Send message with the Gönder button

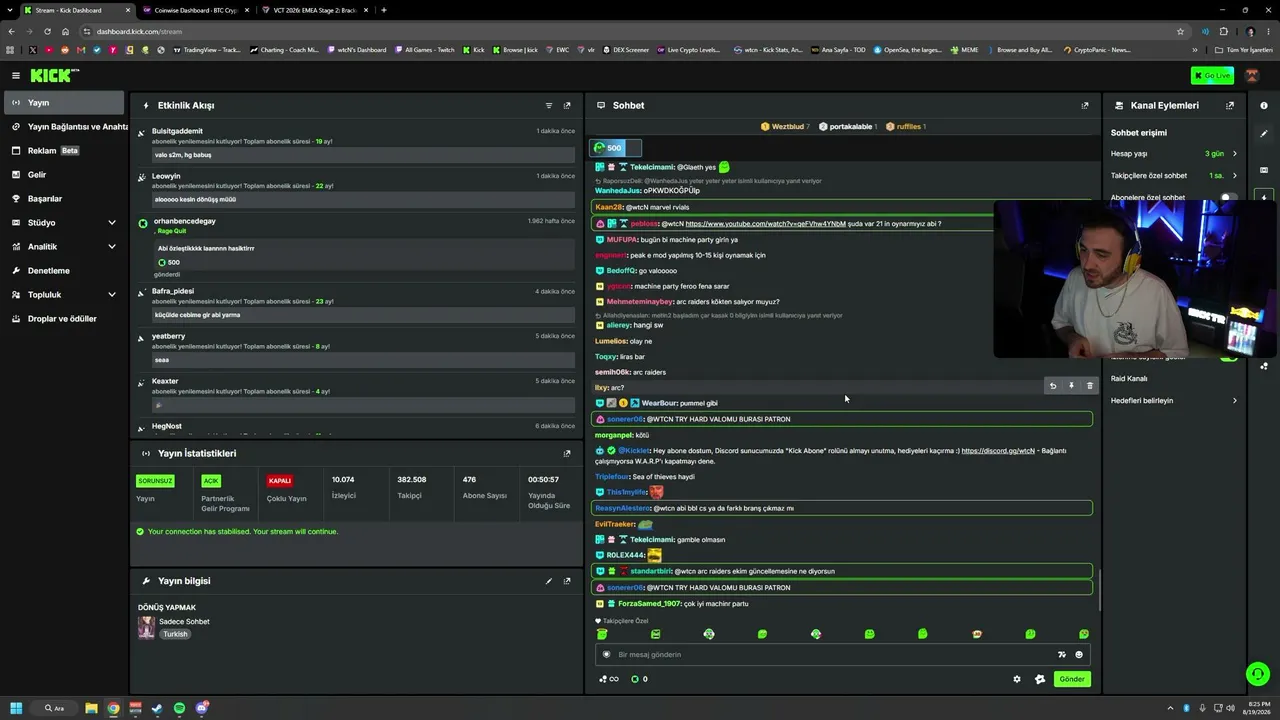[x=1072, y=679]
